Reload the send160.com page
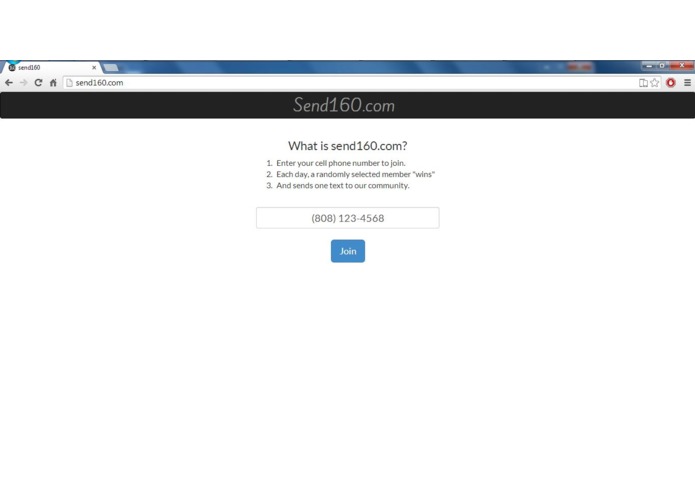Screen dimensions: 695x494 [x=39, y=83]
